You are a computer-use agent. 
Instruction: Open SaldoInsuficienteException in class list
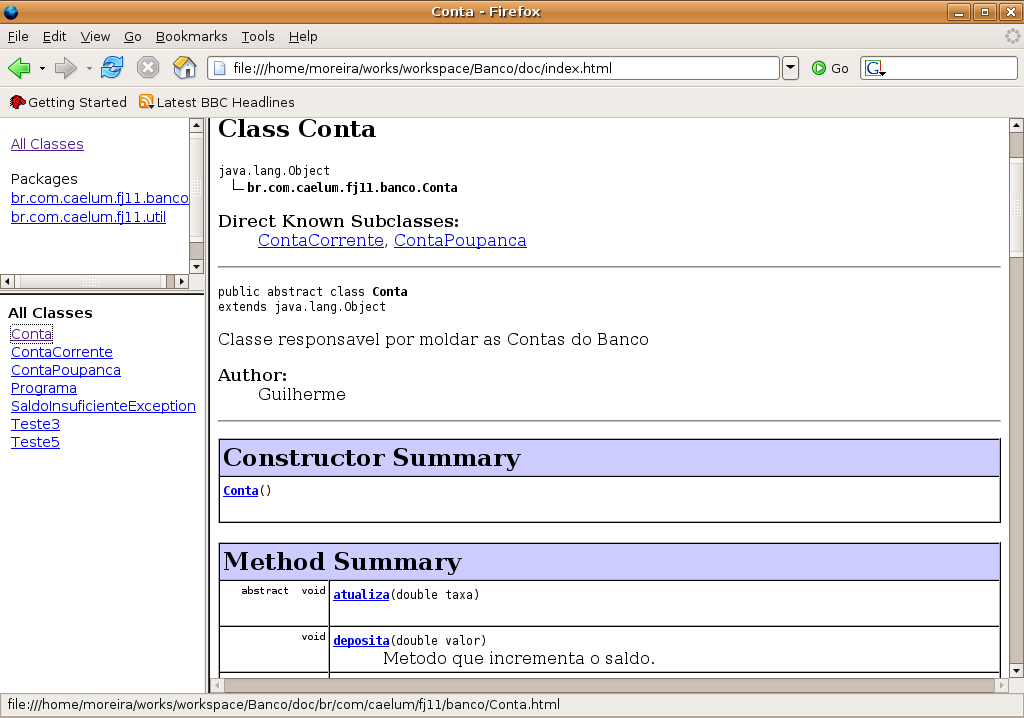[x=103, y=406]
